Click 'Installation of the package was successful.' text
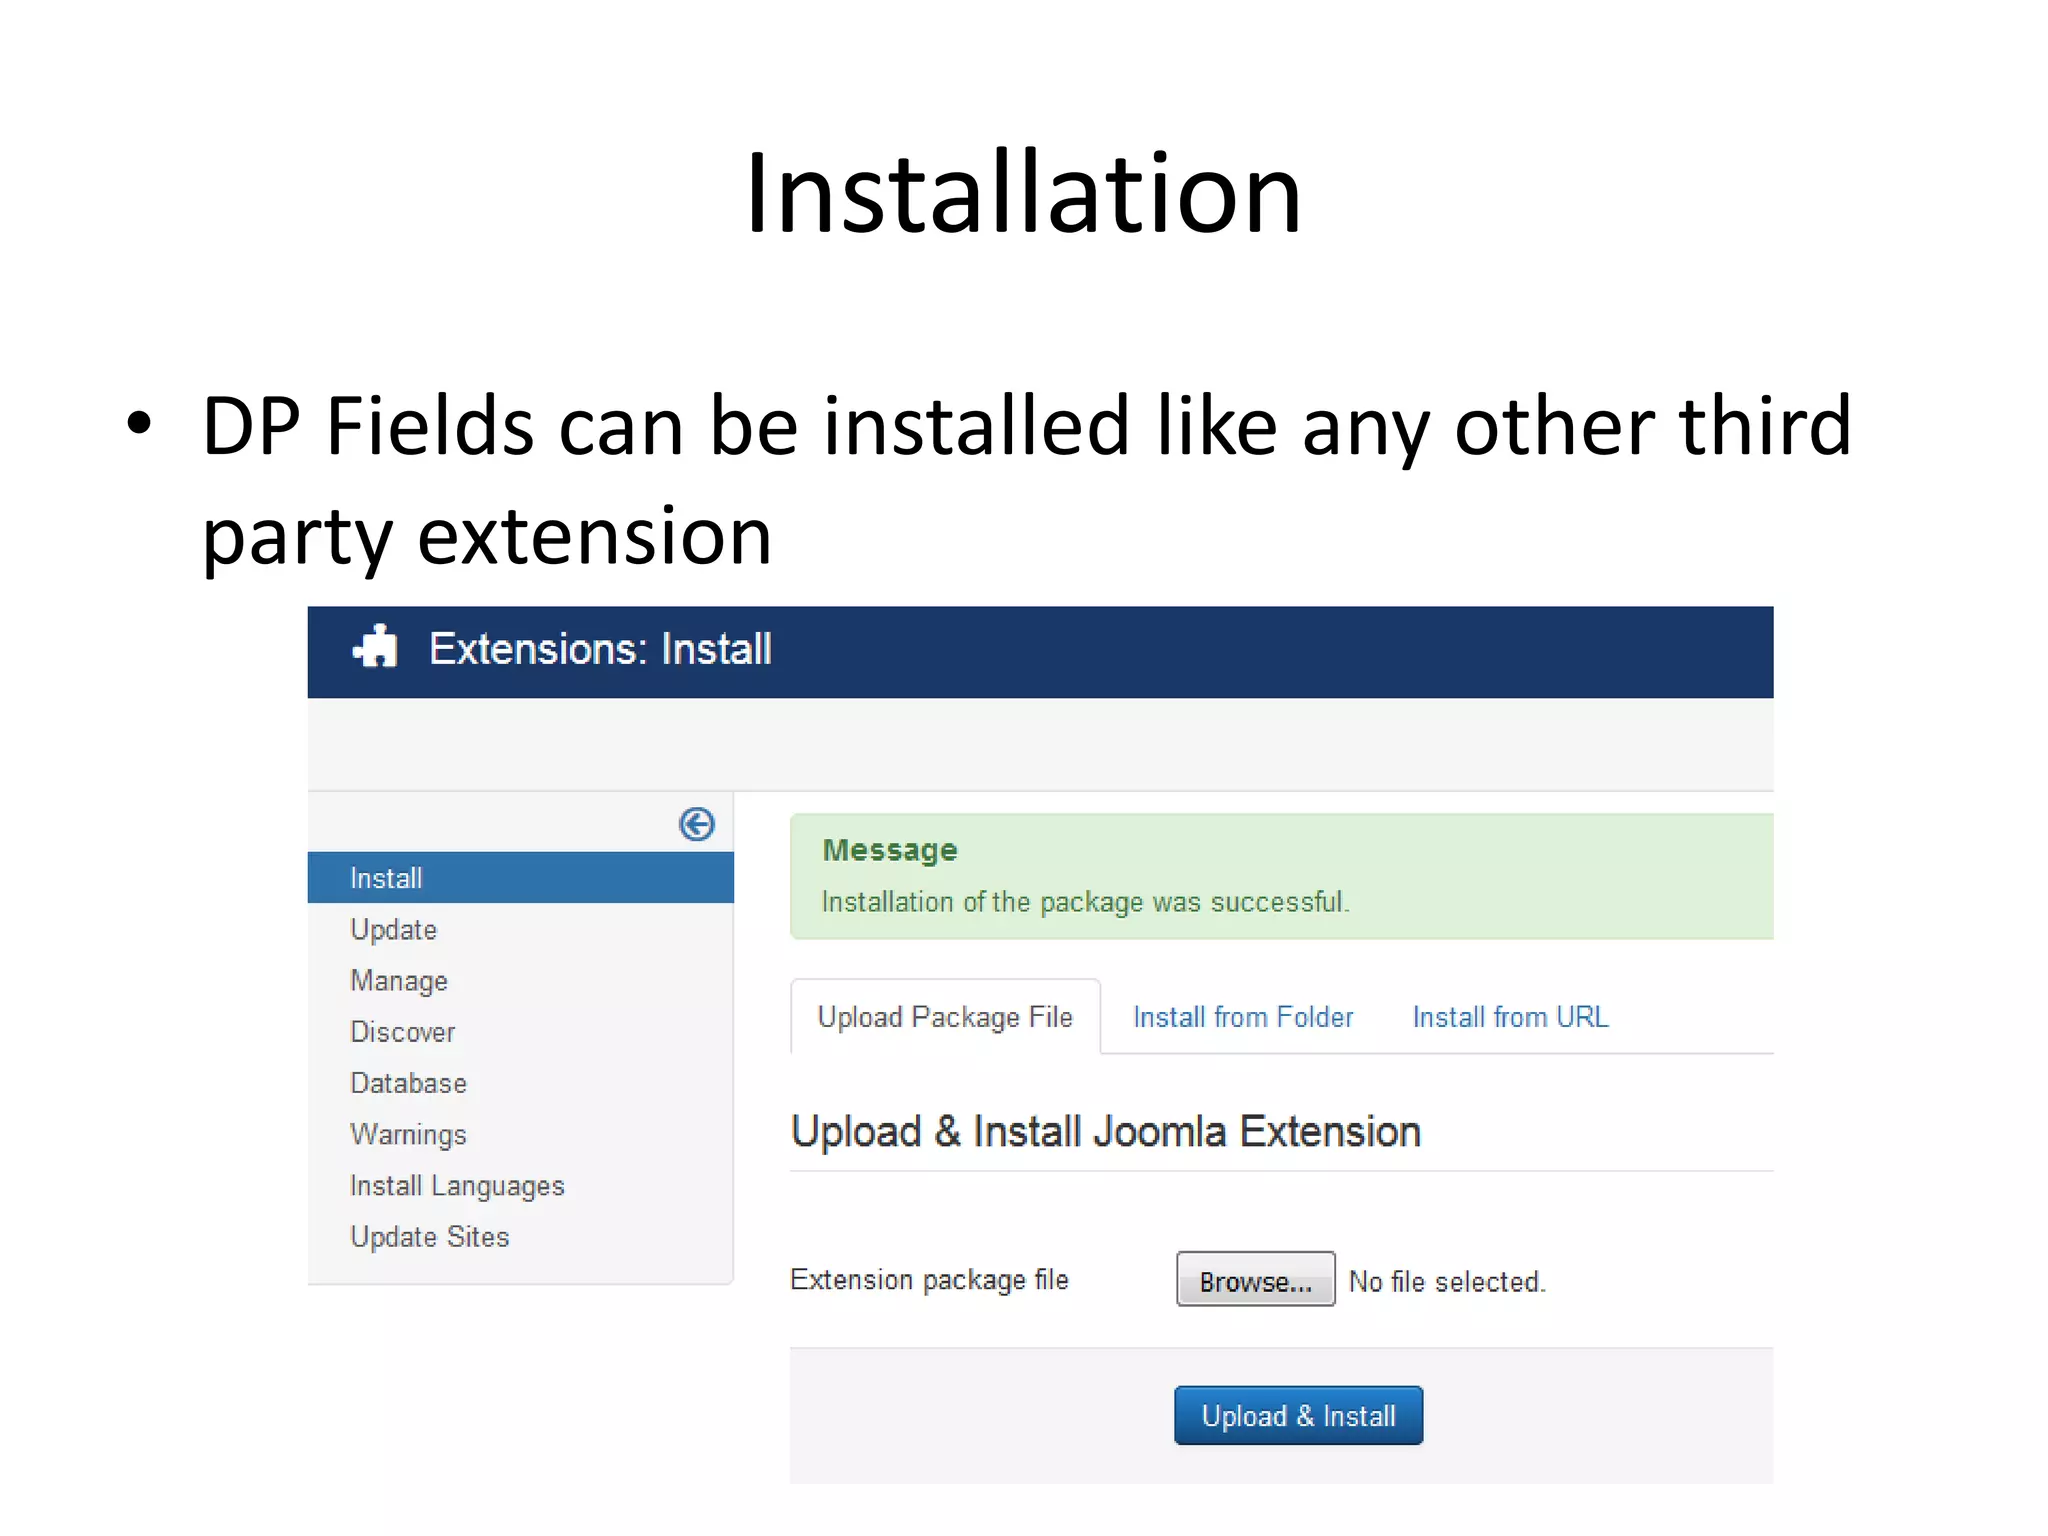Viewport: 2048px width, 1536px height. click(x=1085, y=902)
